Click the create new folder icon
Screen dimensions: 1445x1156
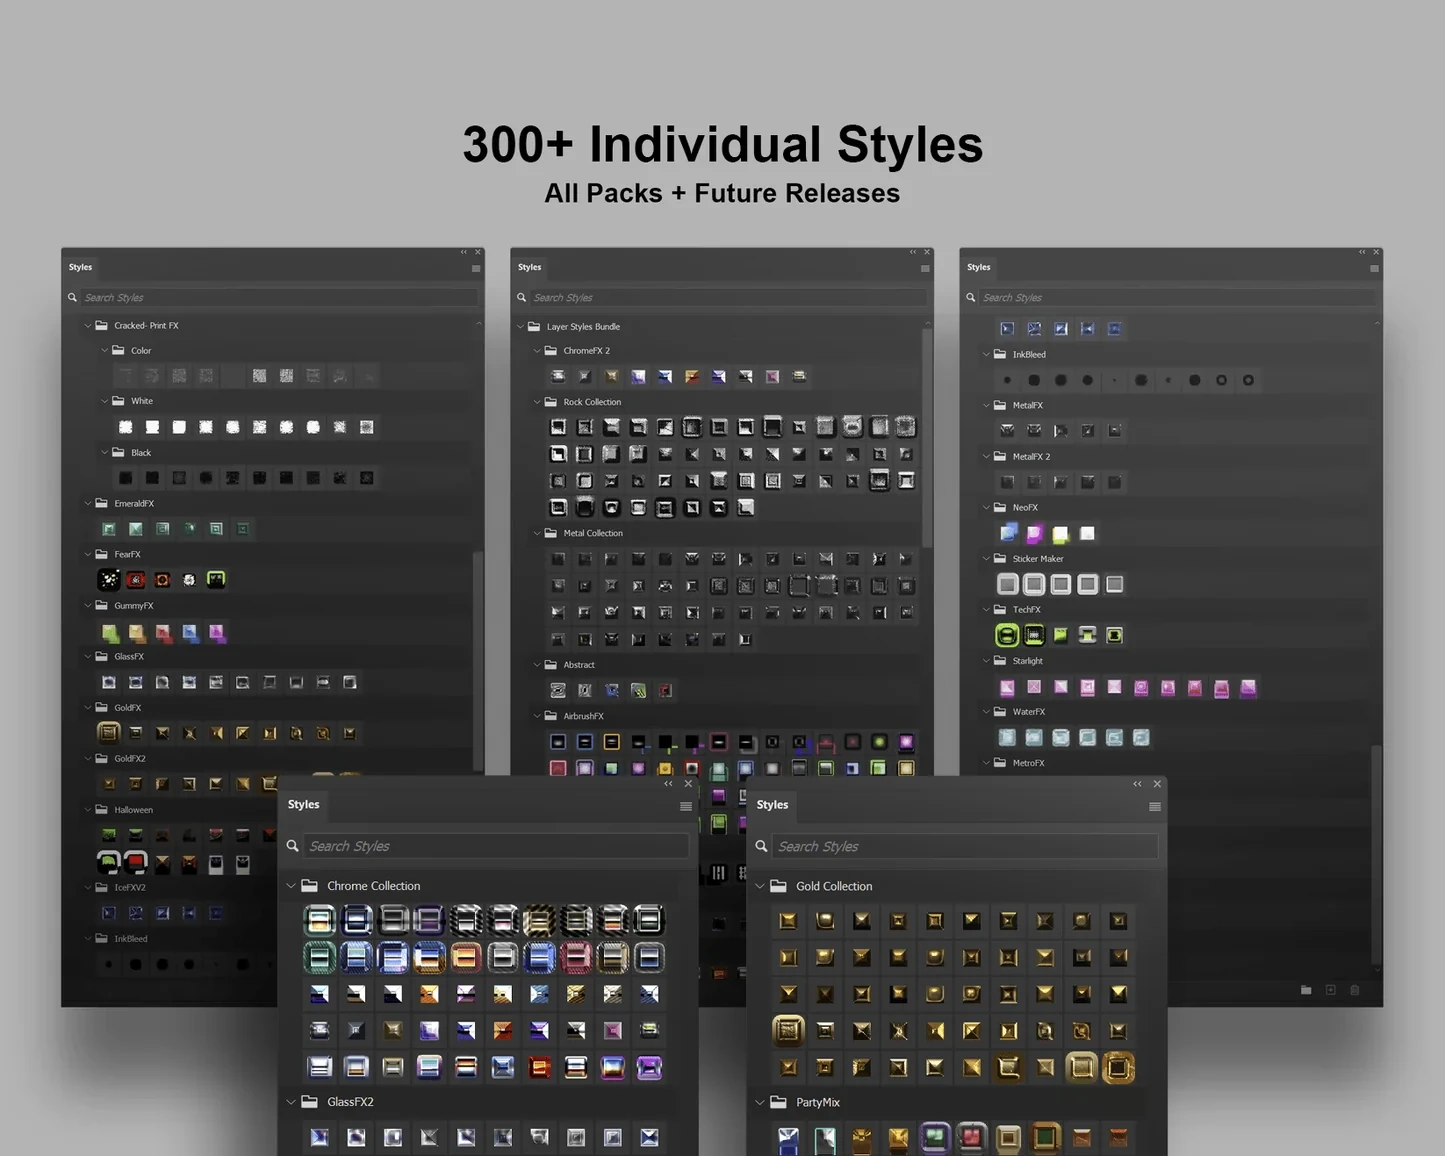[x=1306, y=990]
